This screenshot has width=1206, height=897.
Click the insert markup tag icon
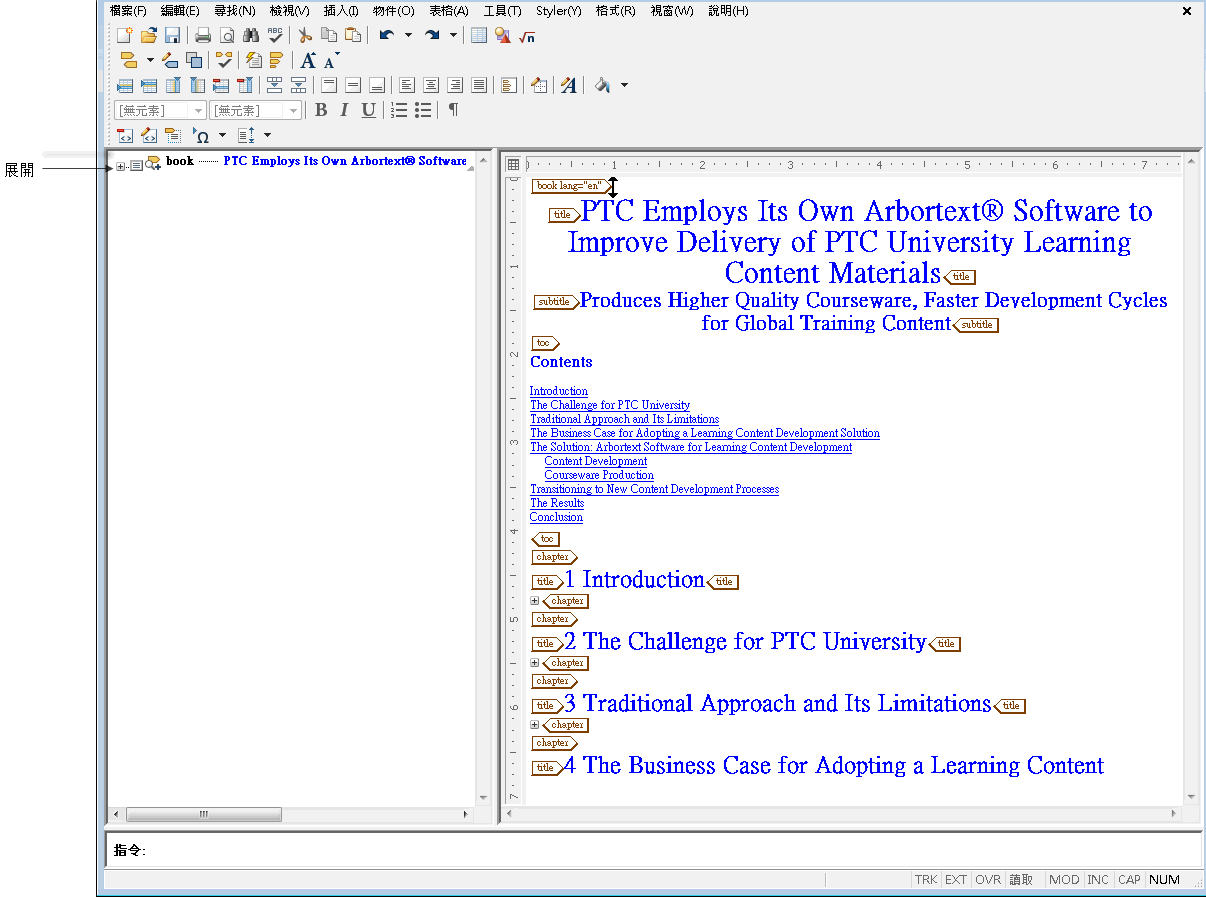(128, 60)
